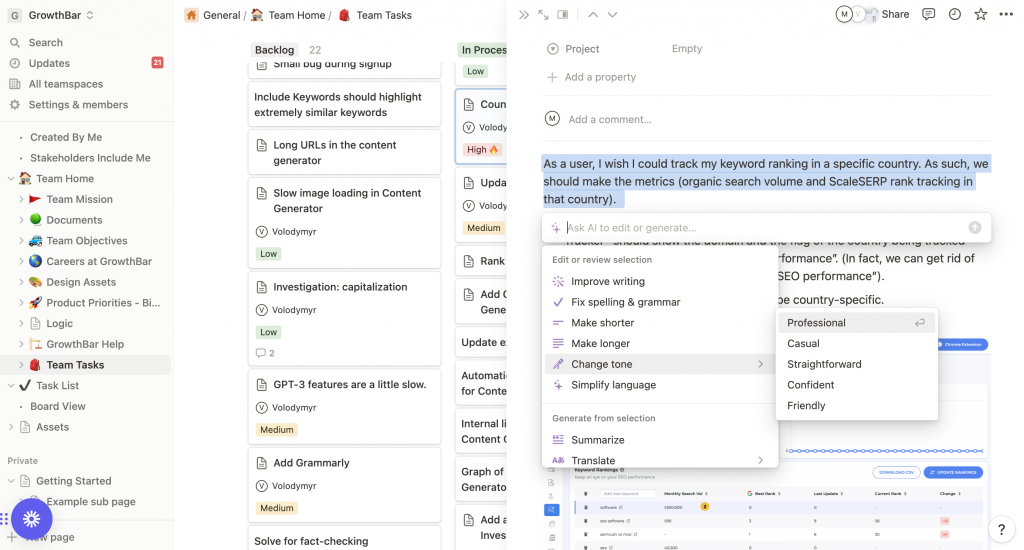1024x550 pixels.
Task: Open Change tone submenu
Action: tap(660, 364)
